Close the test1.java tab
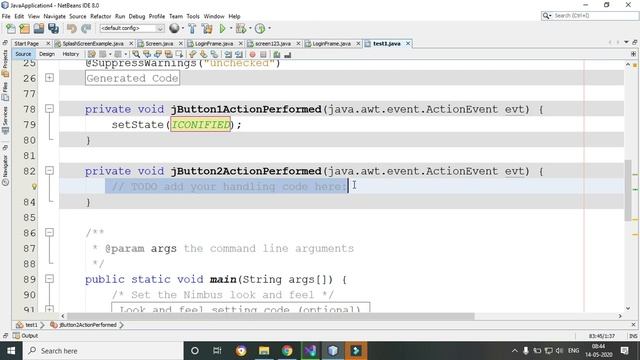Viewport: 640px width, 360px height. [x=408, y=44]
